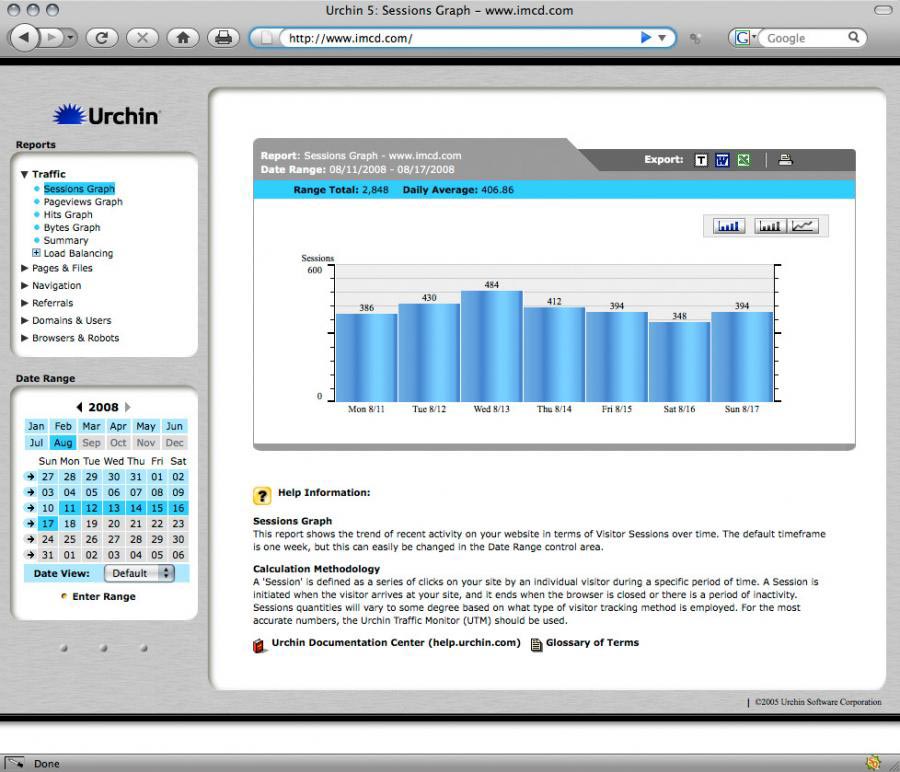Stop loading with the X toolbar button
This screenshot has width=900, height=772.
point(142,38)
